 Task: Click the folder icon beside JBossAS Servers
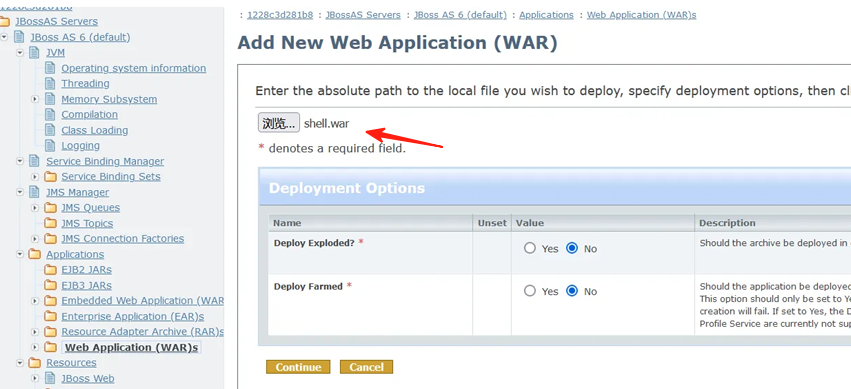coord(4,21)
